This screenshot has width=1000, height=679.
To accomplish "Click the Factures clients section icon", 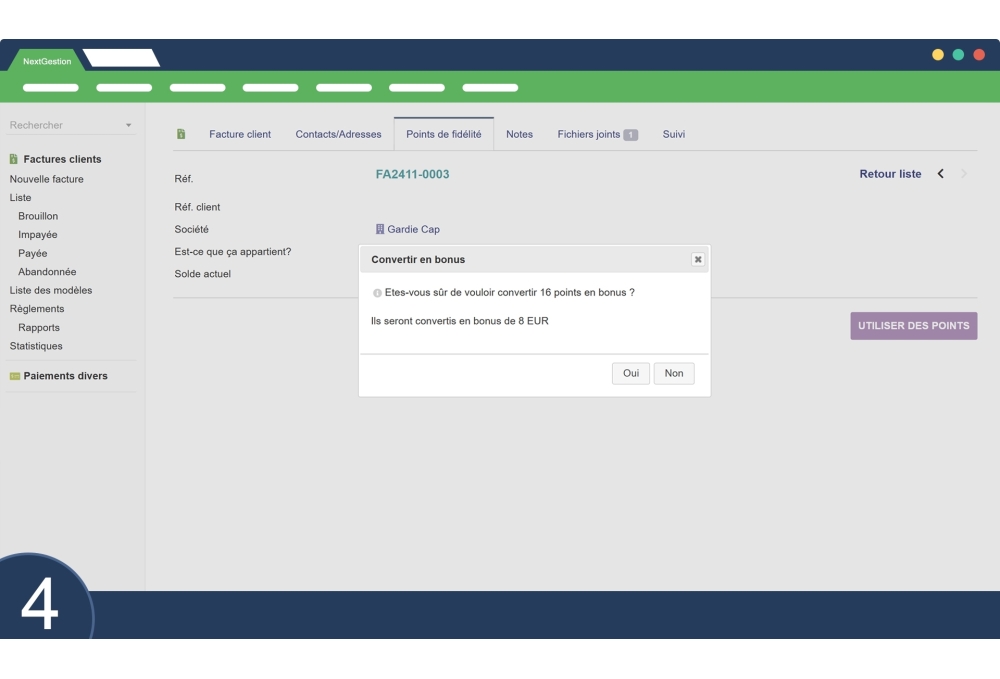I will click(14, 159).
